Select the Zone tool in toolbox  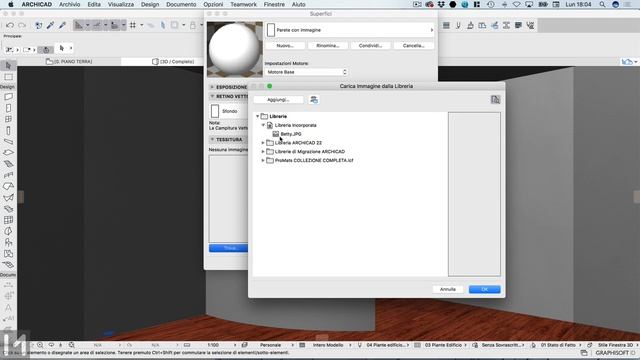[x=8, y=253]
